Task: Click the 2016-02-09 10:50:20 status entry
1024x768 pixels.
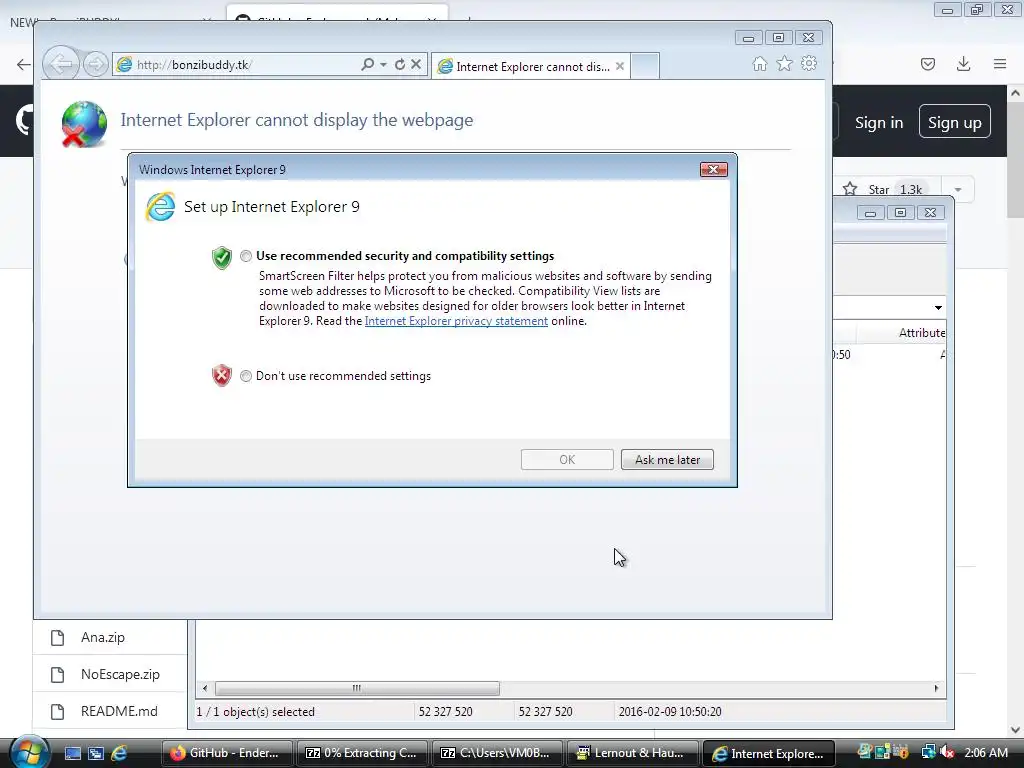Action: point(670,712)
